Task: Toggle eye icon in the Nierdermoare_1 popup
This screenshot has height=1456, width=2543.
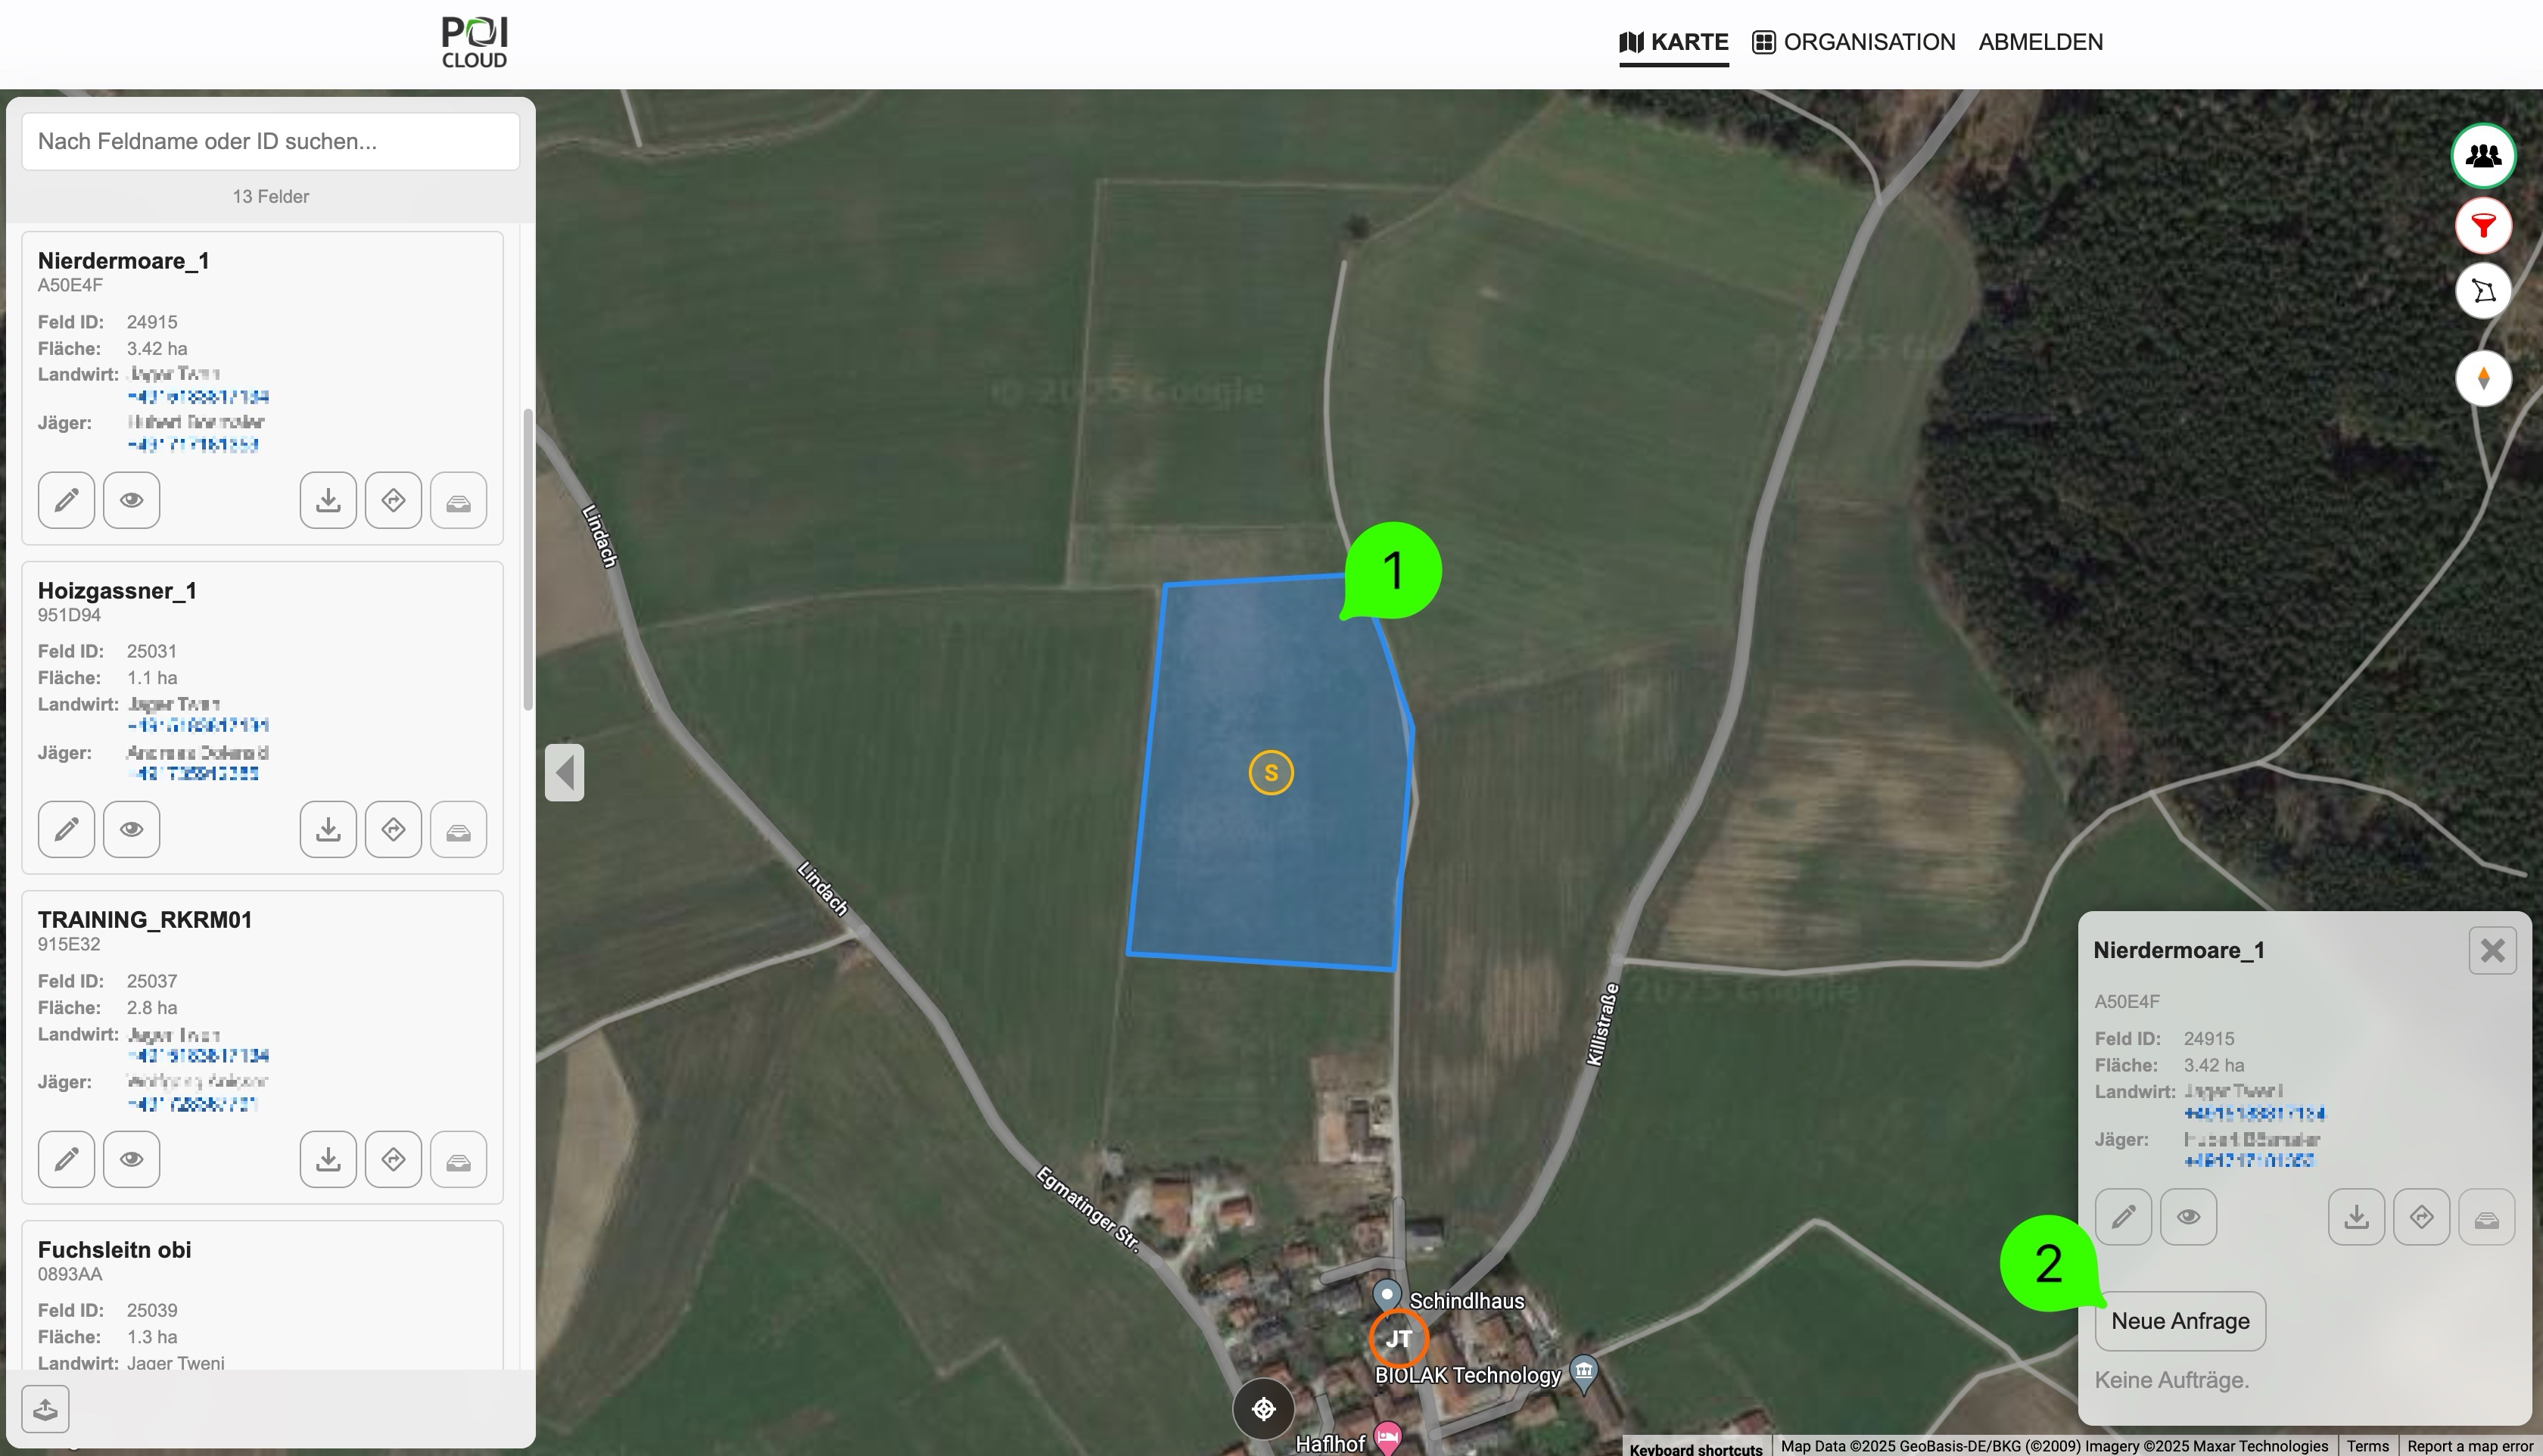Action: point(2188,1217)
